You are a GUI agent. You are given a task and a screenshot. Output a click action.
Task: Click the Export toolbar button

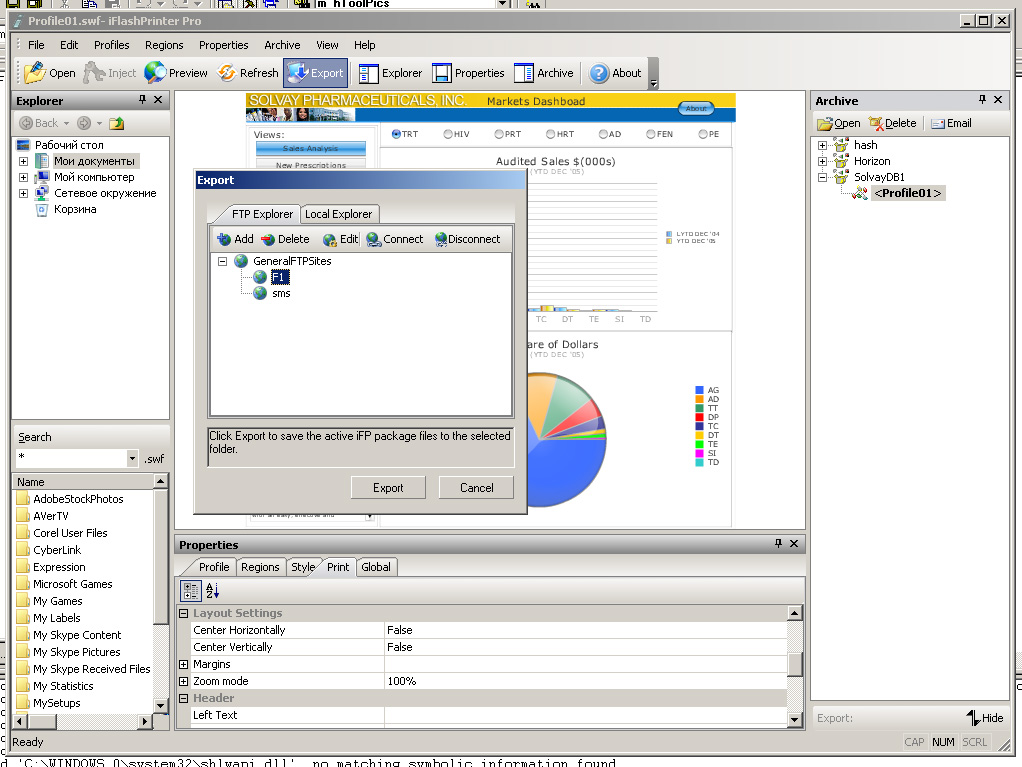[315, 73]
